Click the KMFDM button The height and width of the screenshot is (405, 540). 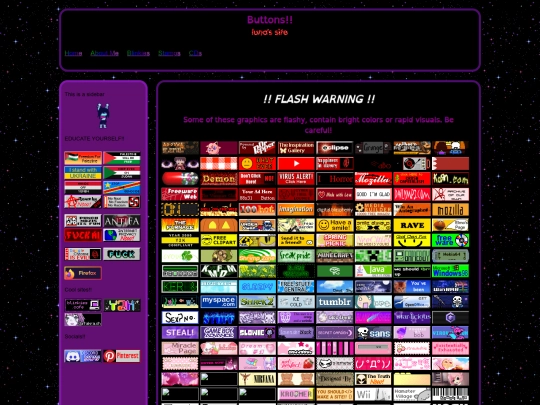[x=219, y=271]
